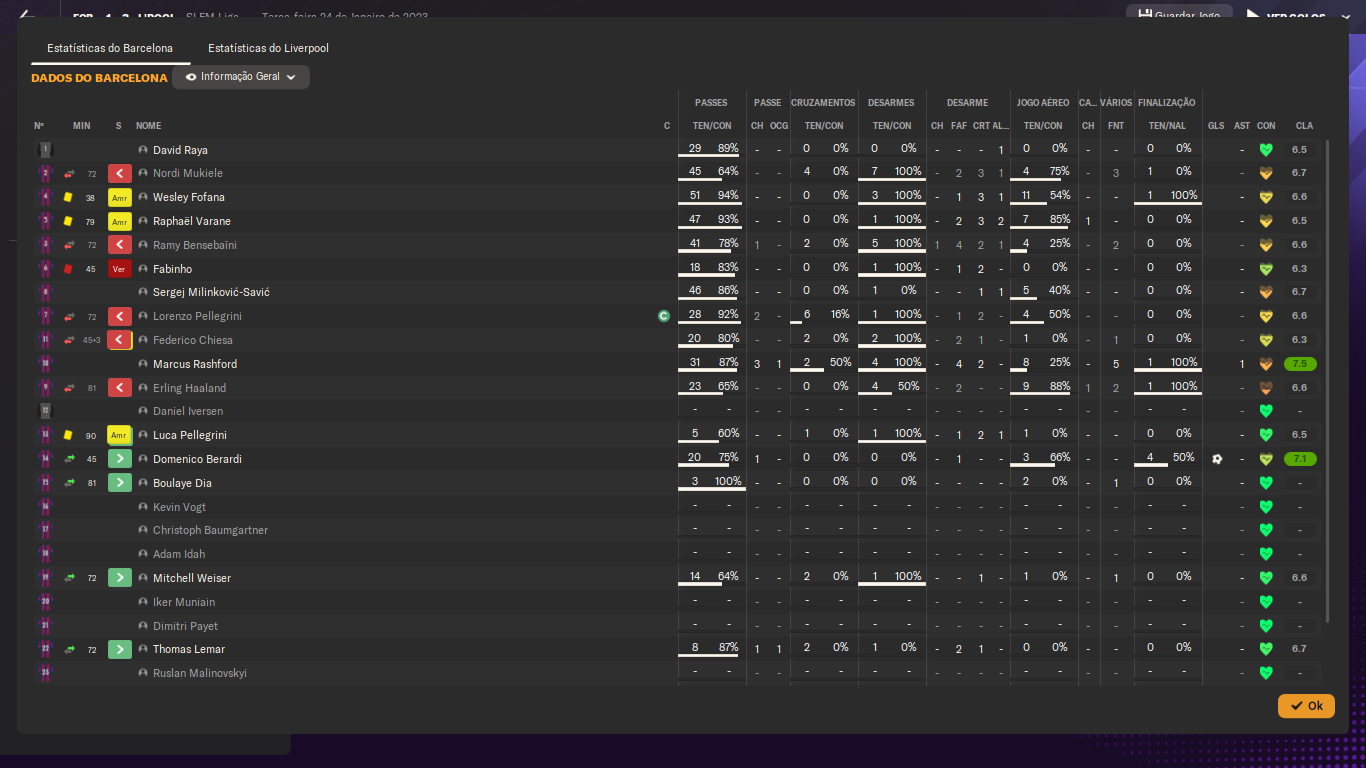Click the back arrow at the top left

pos(27,15)
